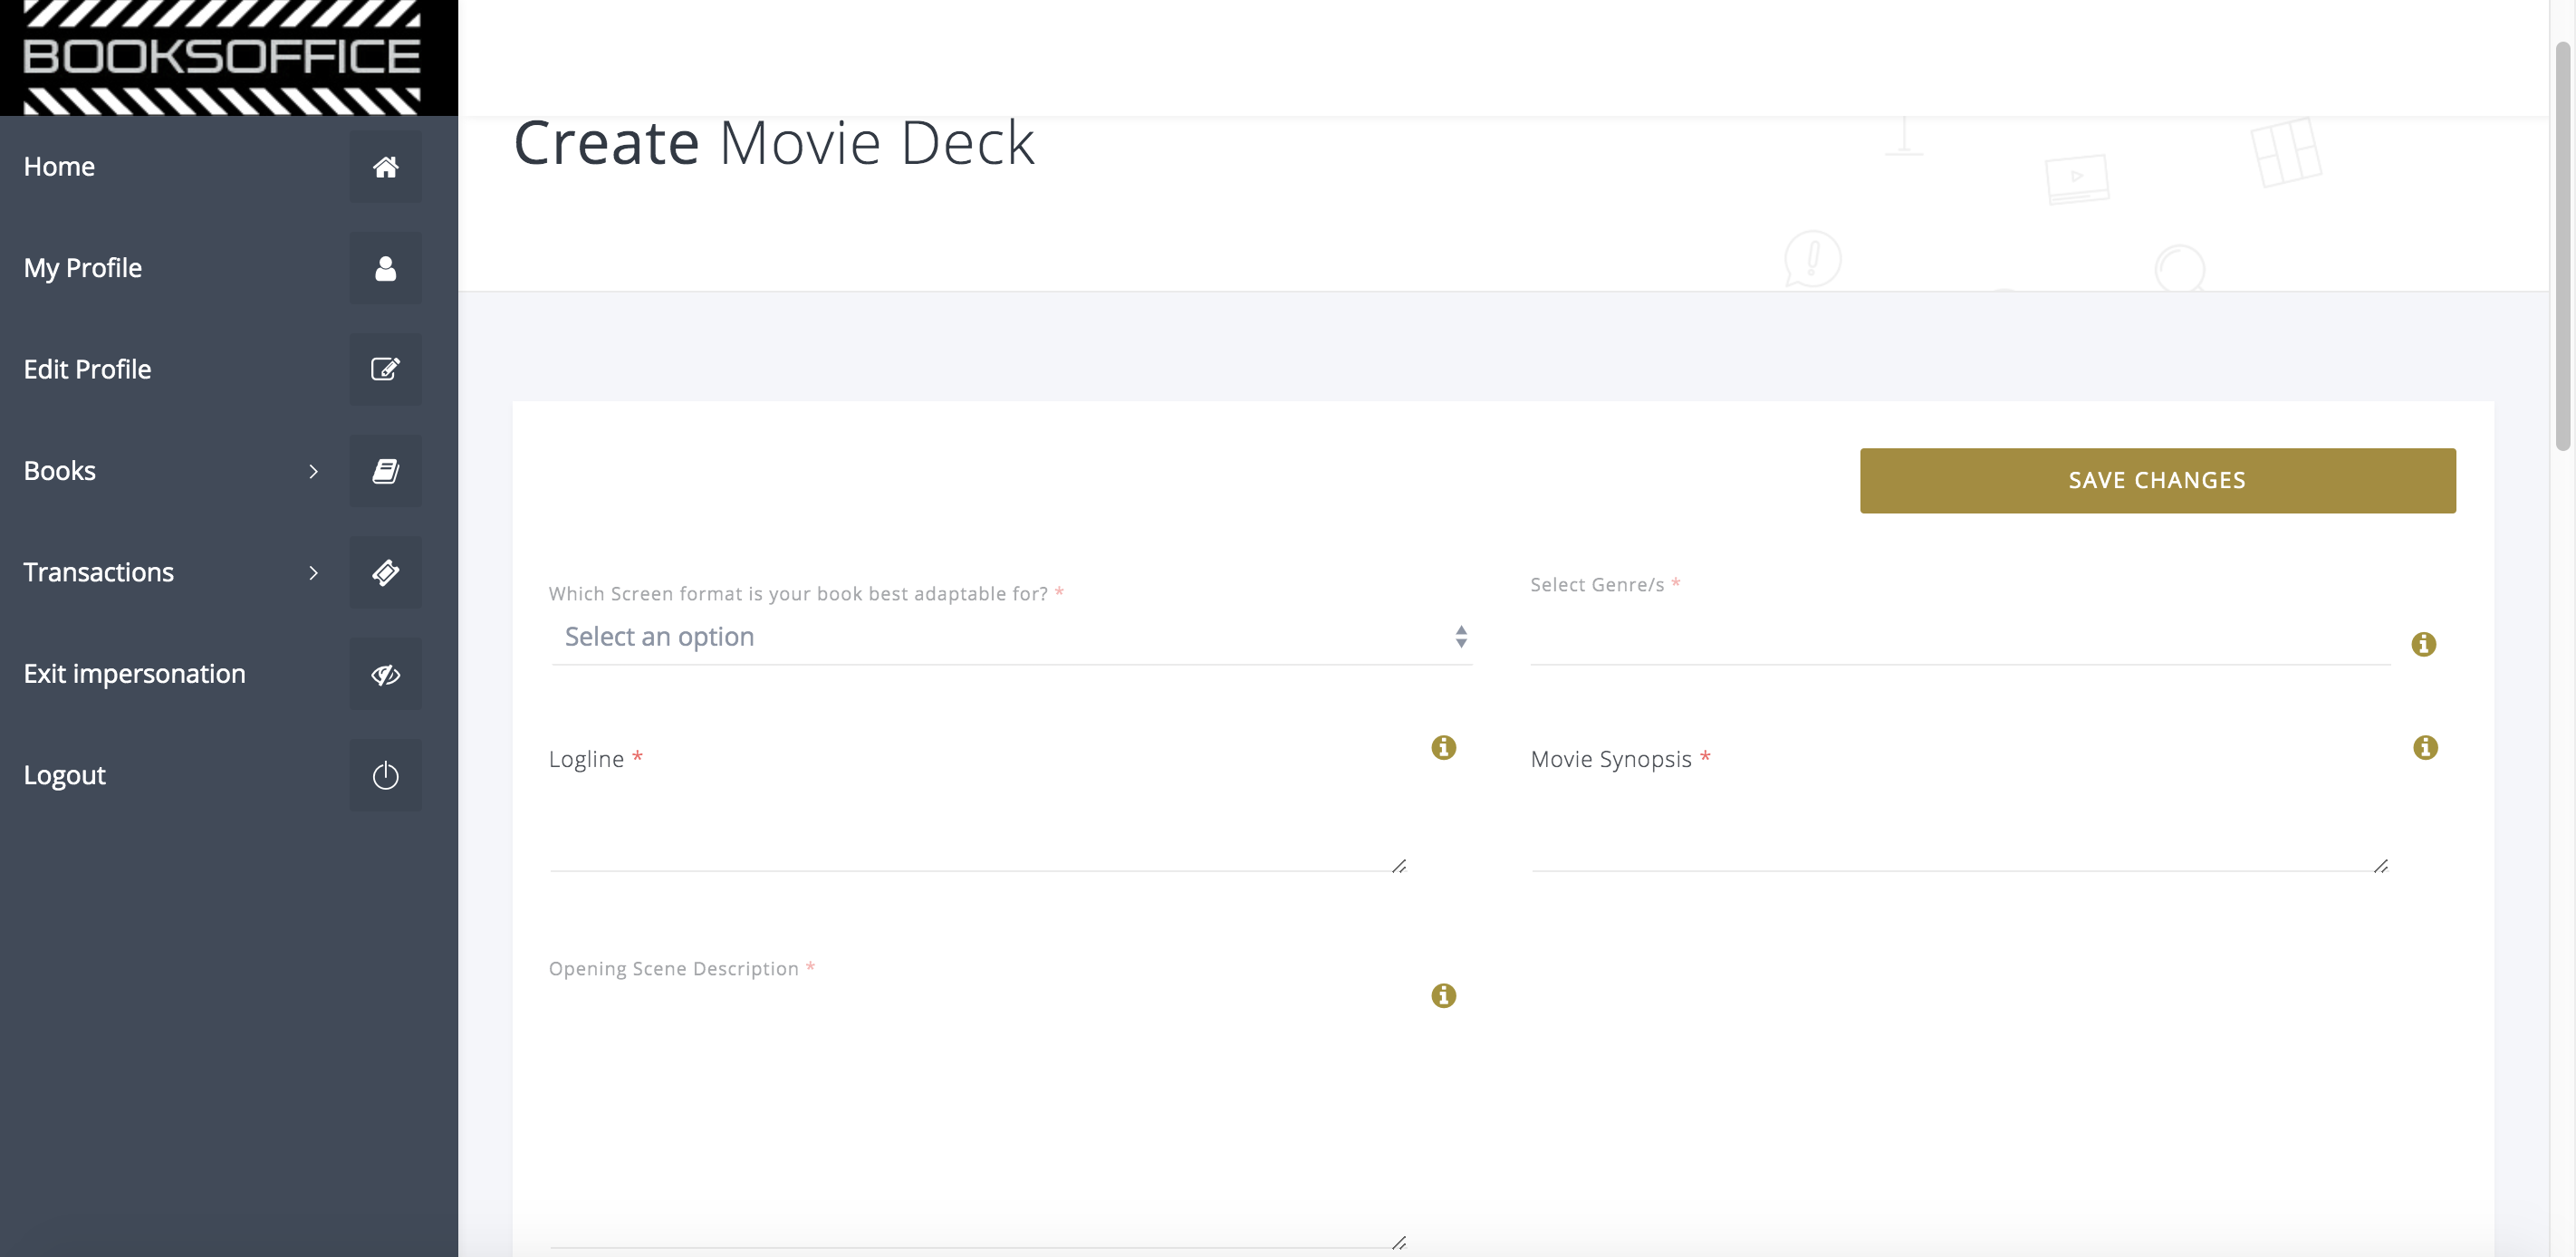Expand the Books submenu chevron
This screenshot has width=2576, height=1257.
[313, 471]
